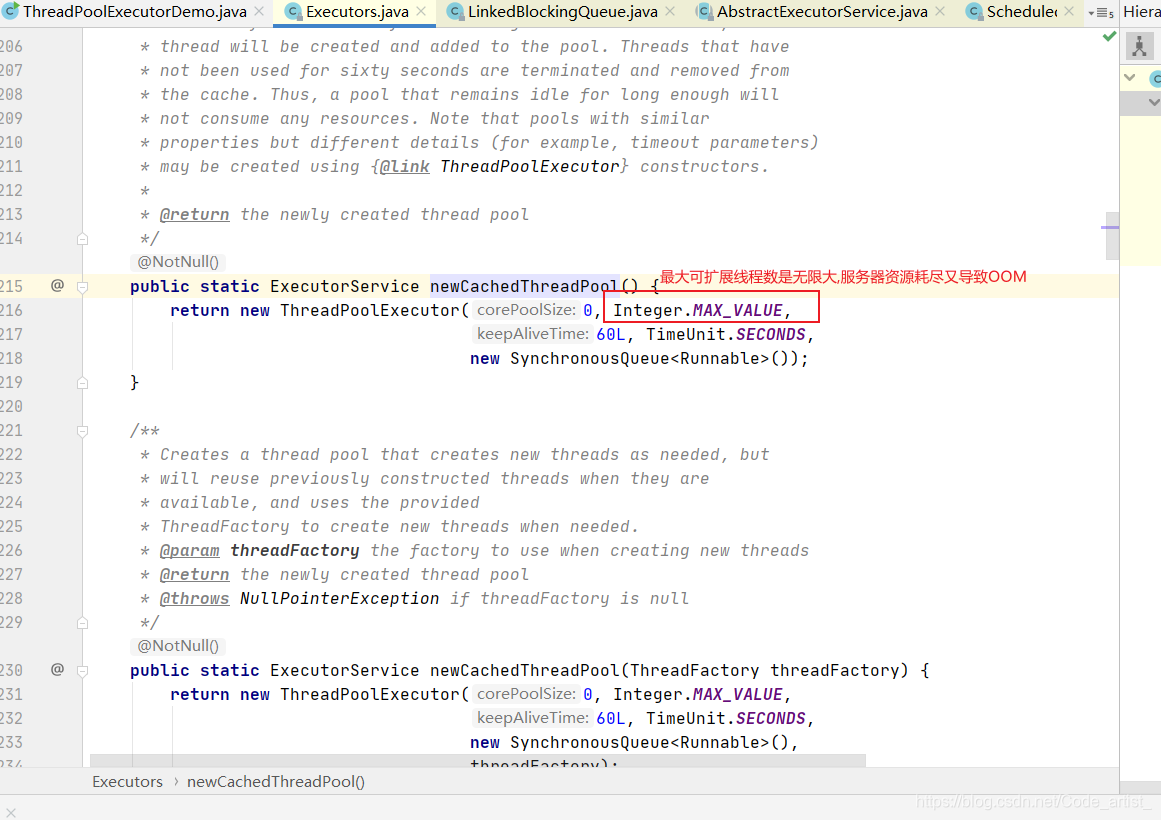1161x820 pixels.
Task: Show hidden tabs dropdown list
Action: click(1101, 13)
